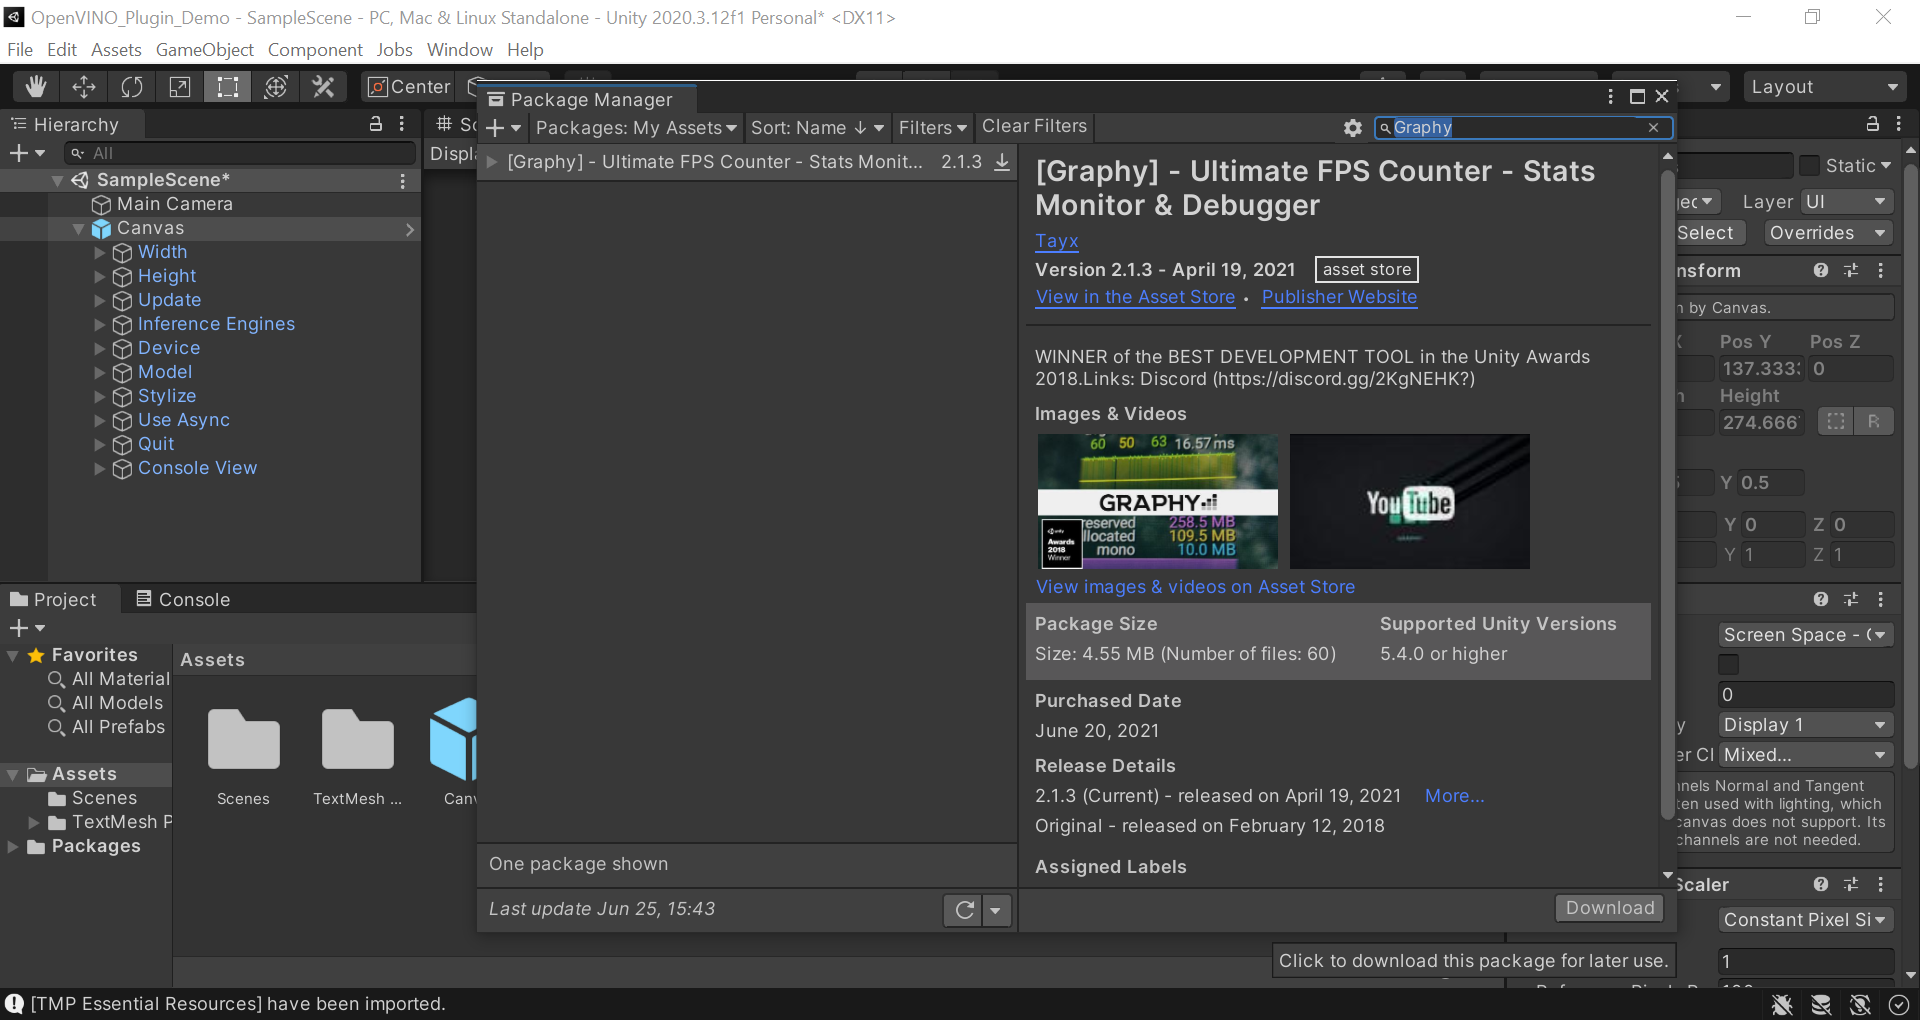The image size is (1920, 1020).
Task: Toggle Center pivot mode
Action: pyautogui.click(x=409, y=87)
